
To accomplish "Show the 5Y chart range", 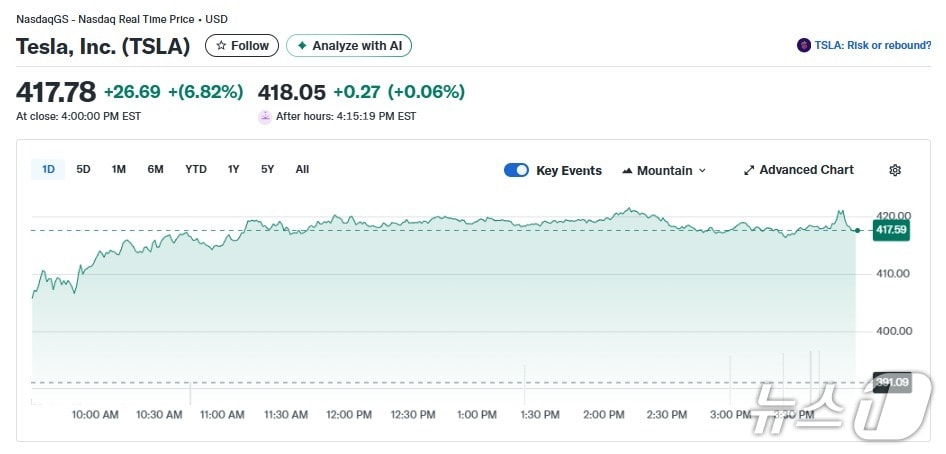I will (267, 169).
